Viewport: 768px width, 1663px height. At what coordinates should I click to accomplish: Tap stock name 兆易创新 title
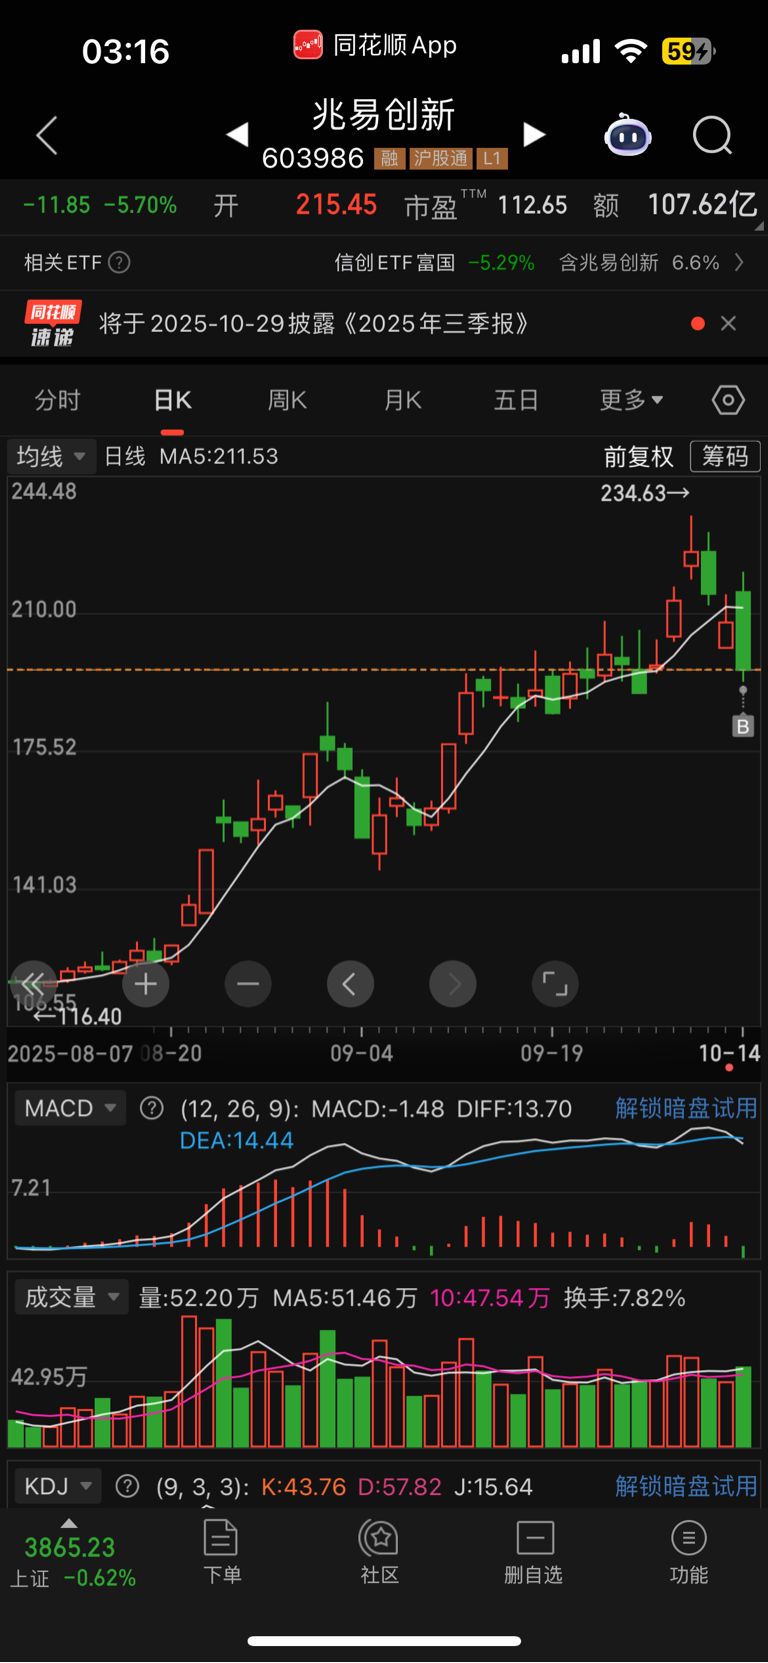(384, 115)
